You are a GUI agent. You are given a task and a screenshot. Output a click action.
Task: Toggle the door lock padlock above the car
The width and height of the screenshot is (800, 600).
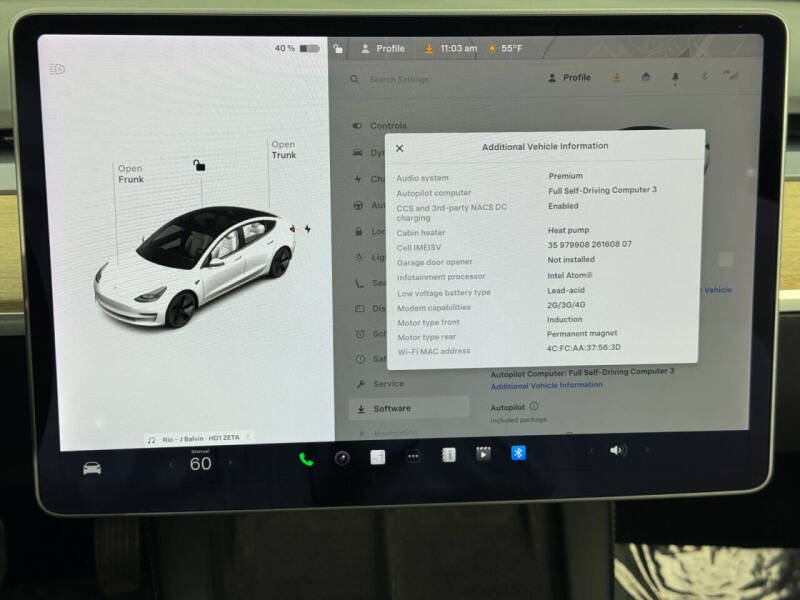tap(200, 168)
